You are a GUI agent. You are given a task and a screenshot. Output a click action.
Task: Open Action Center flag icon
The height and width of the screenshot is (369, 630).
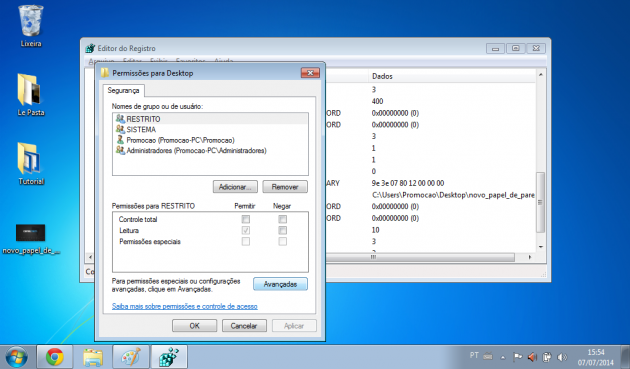pos(518,357)
